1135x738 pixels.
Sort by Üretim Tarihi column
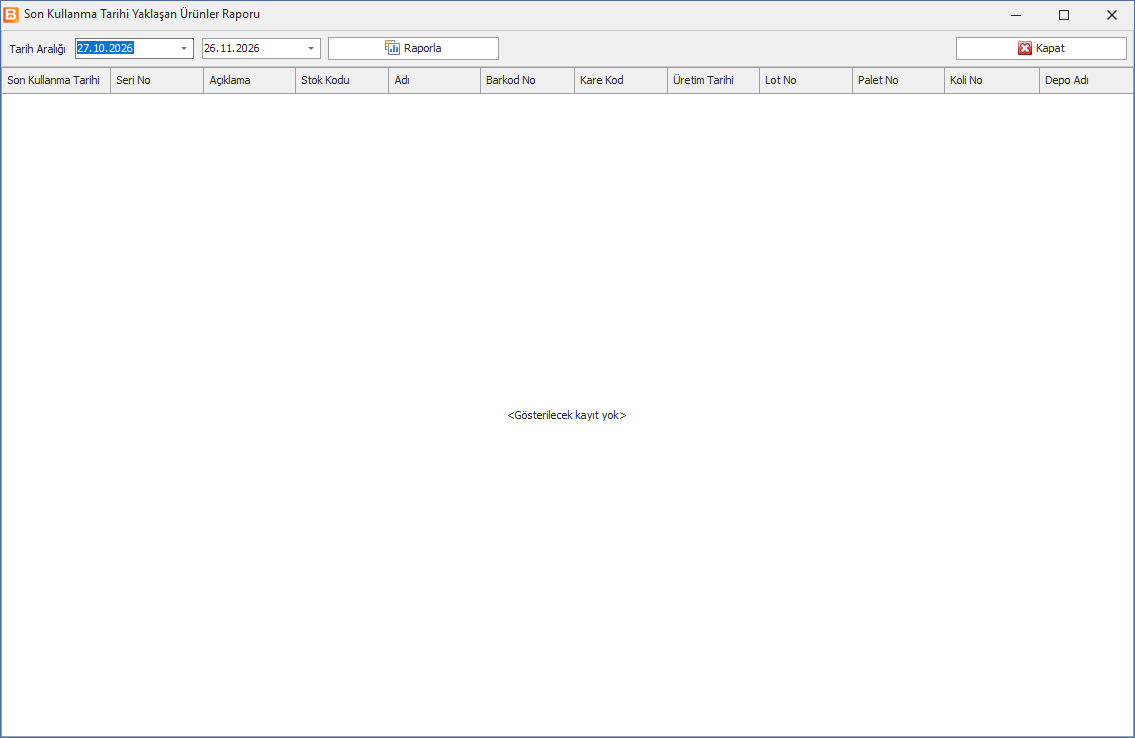click(x=713, y=80)
